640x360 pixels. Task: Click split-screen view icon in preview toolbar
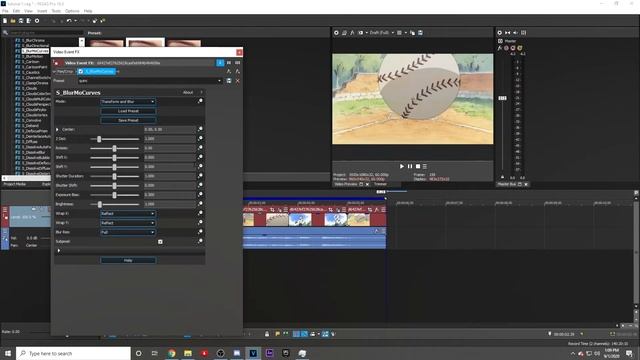pos(361,33)
